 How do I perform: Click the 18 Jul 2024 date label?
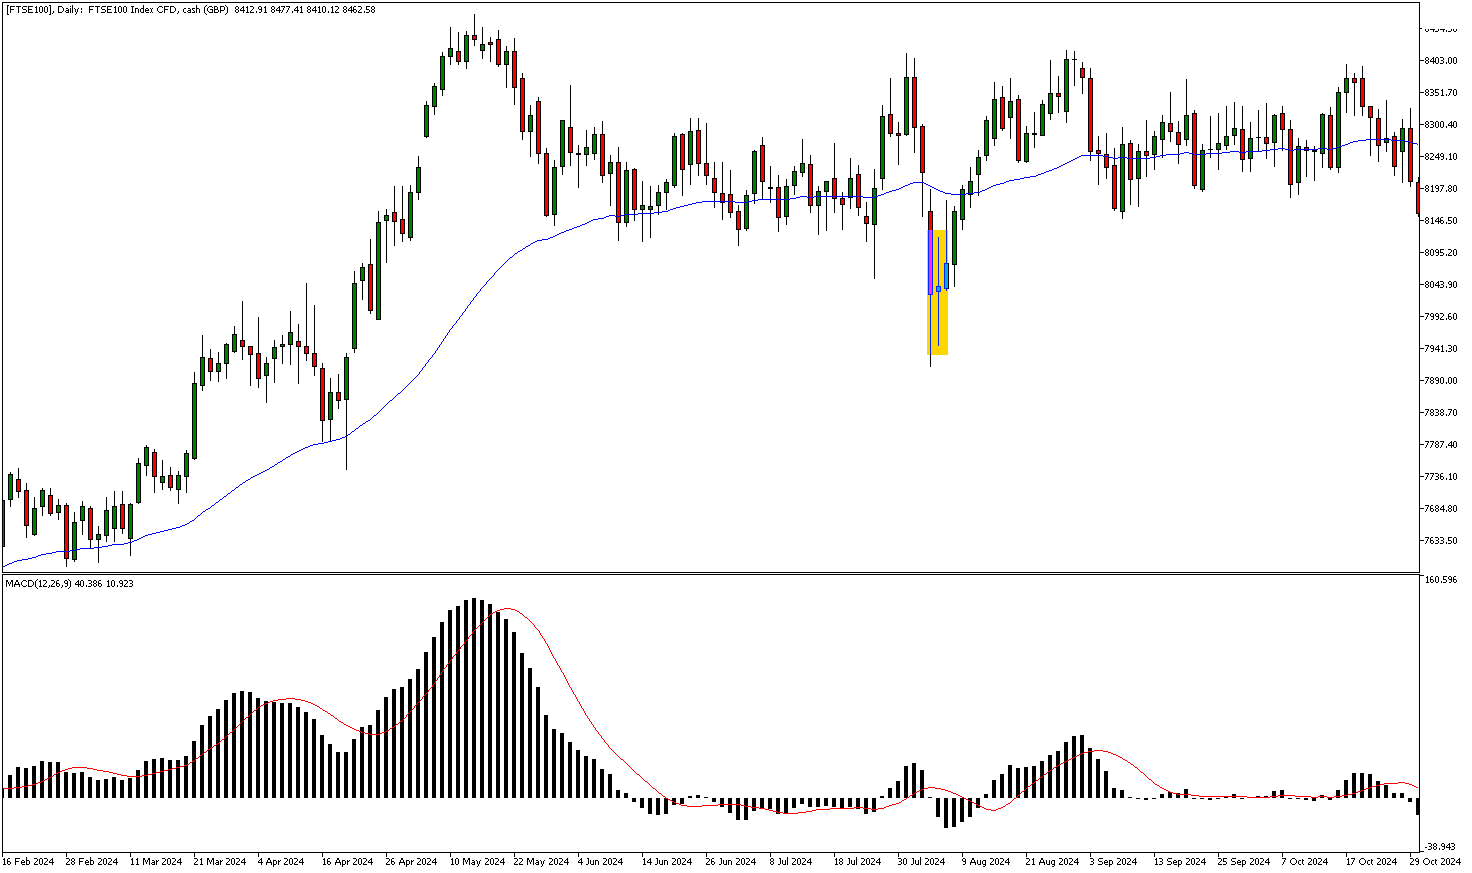click(858, 861)
